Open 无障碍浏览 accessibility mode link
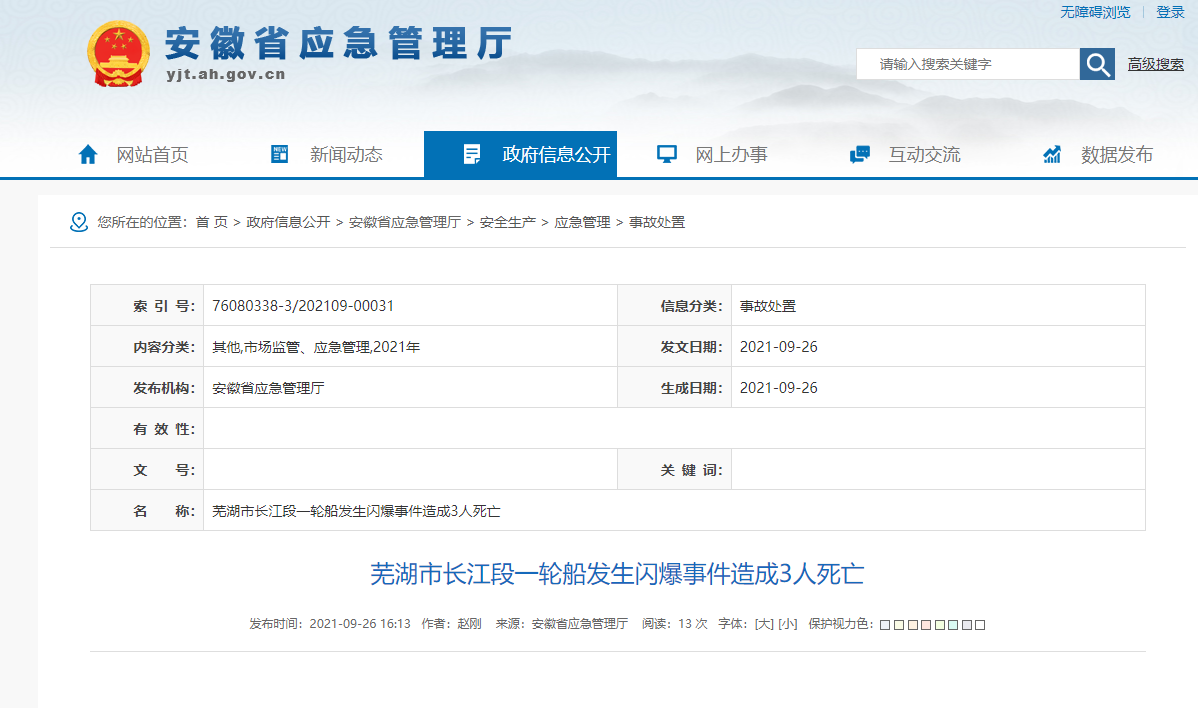The height and width of the screenshot is (708, 1198). [1095, 12]
